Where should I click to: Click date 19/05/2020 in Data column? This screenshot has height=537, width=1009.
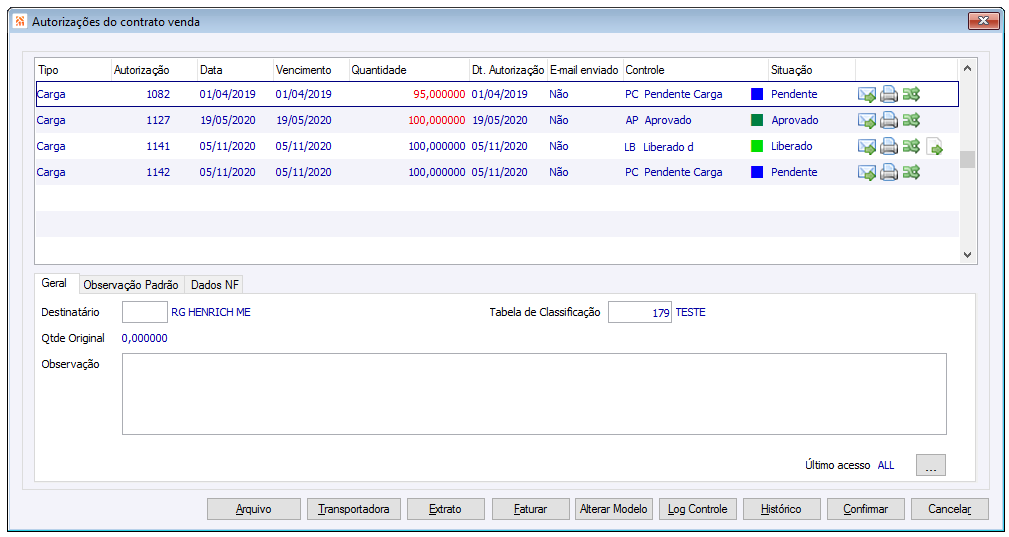pyautogui.click(x=228, y=120)
